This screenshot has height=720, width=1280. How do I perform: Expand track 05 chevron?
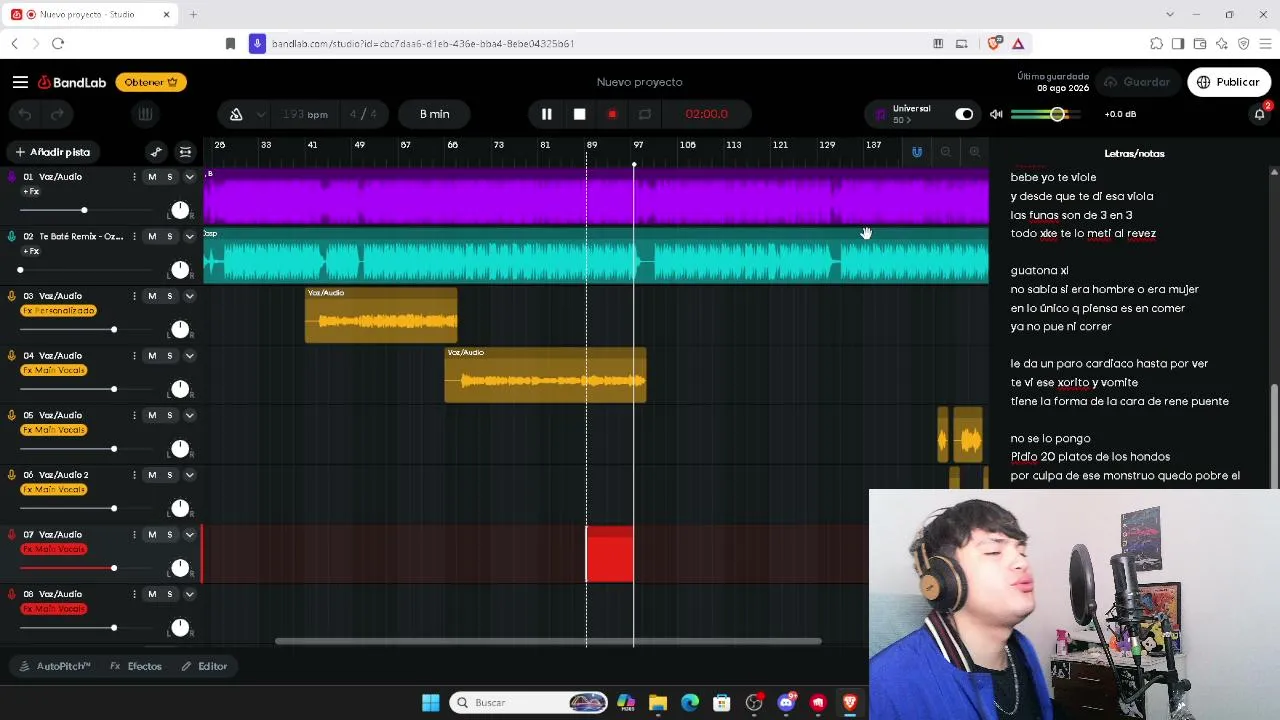[189, 415]
